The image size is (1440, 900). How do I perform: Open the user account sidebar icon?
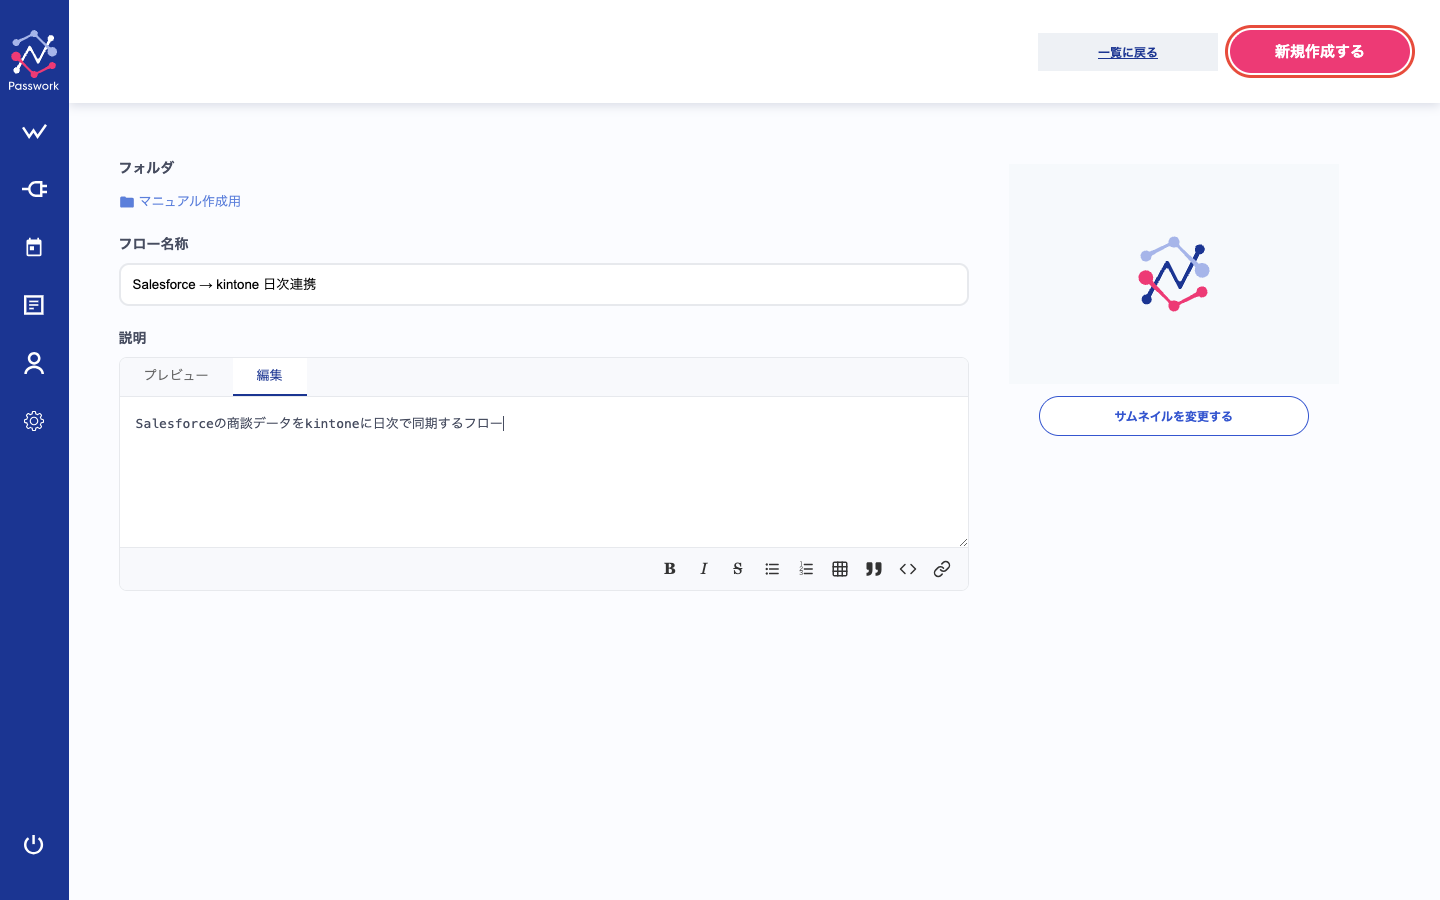pos(34,363)
